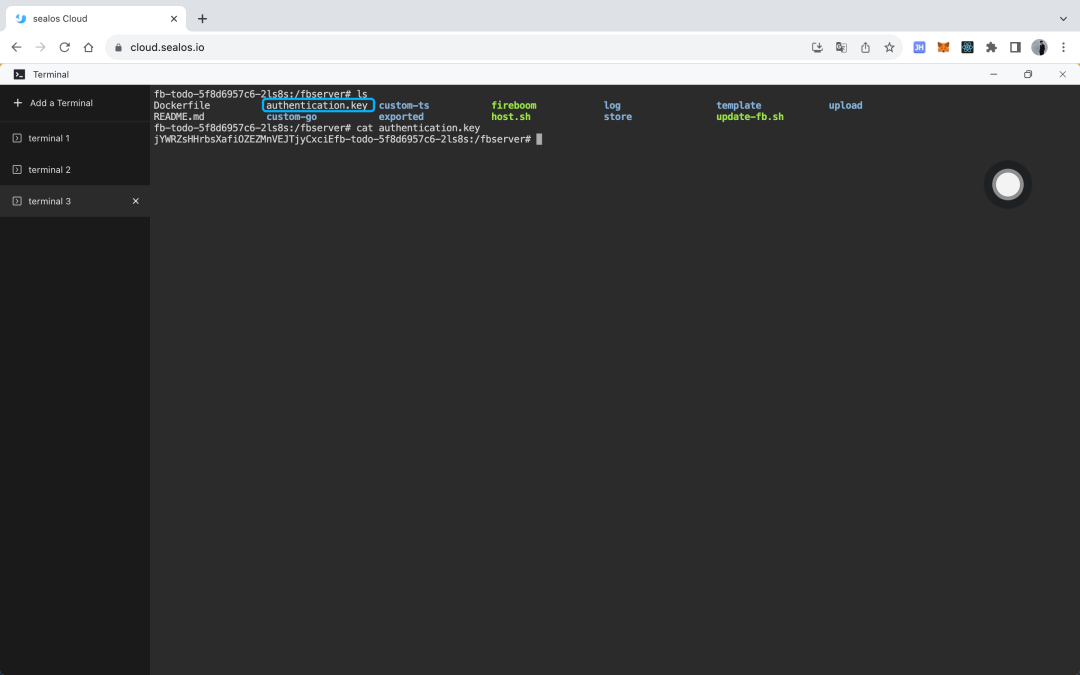Click the upload directory name

[x=845, y=105]
